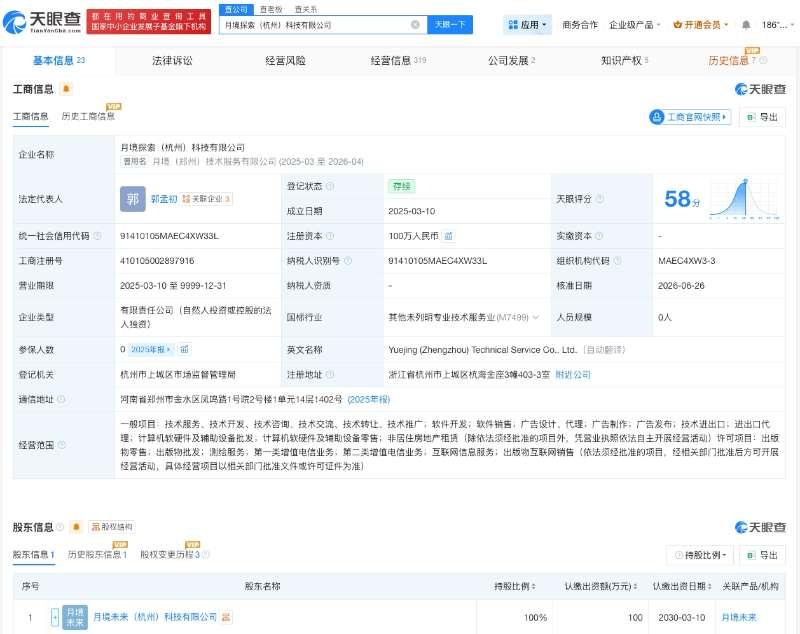Click info icon beside 天眼评分
800x634 pixels.
[600, 198]
